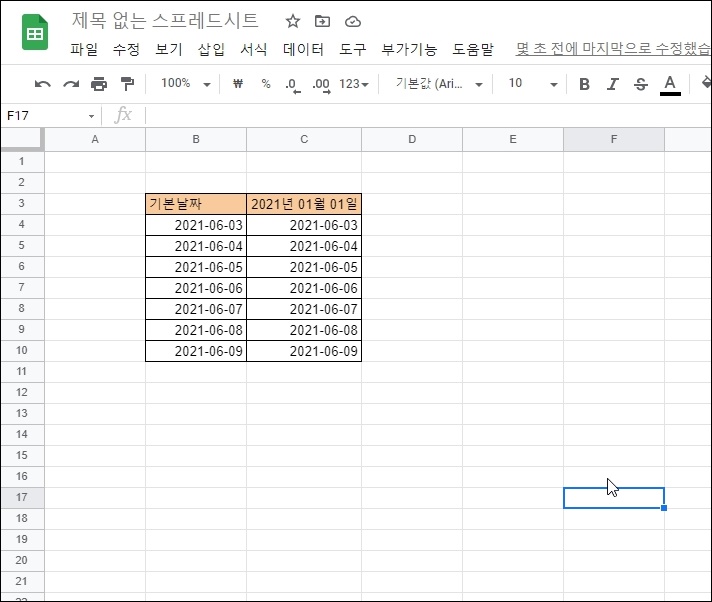The image size is (712, 602).
Task: Expand the name box dropdown arrow
Action: 91,116
